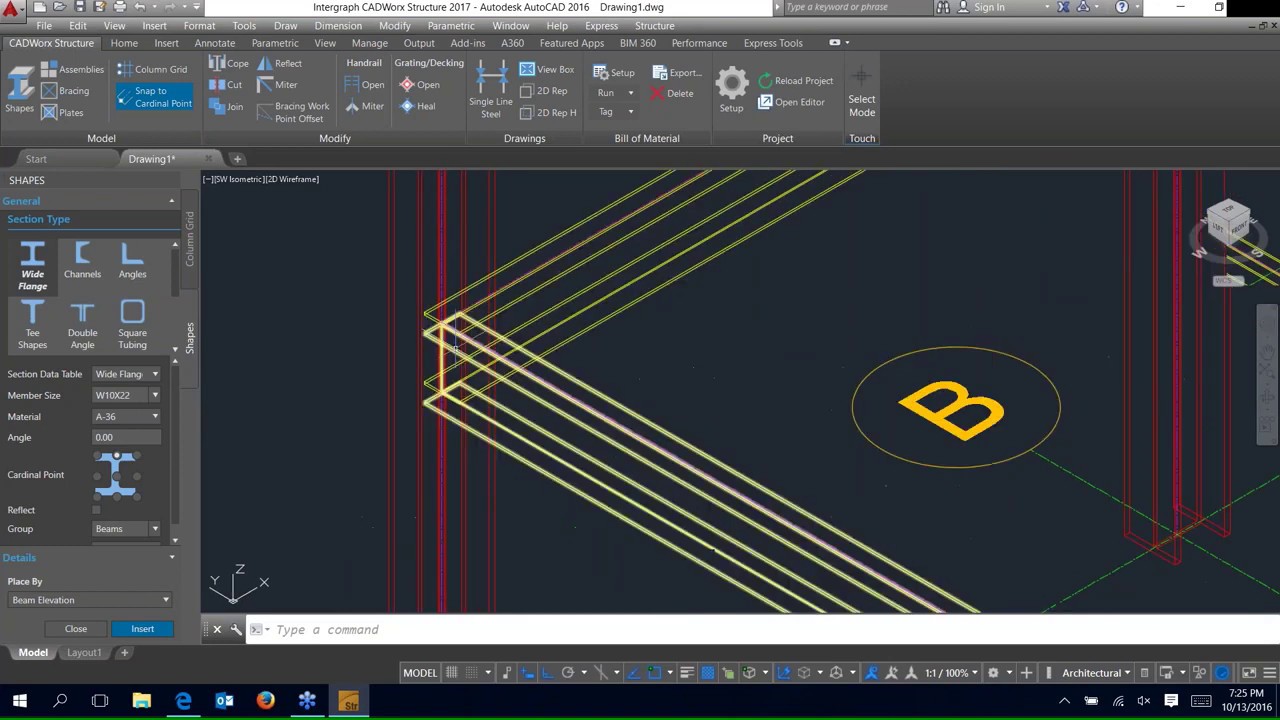Viewport: 1280px width, 720px height.
Task: Toggle grid display in status bar
Action: click(451, 673)
